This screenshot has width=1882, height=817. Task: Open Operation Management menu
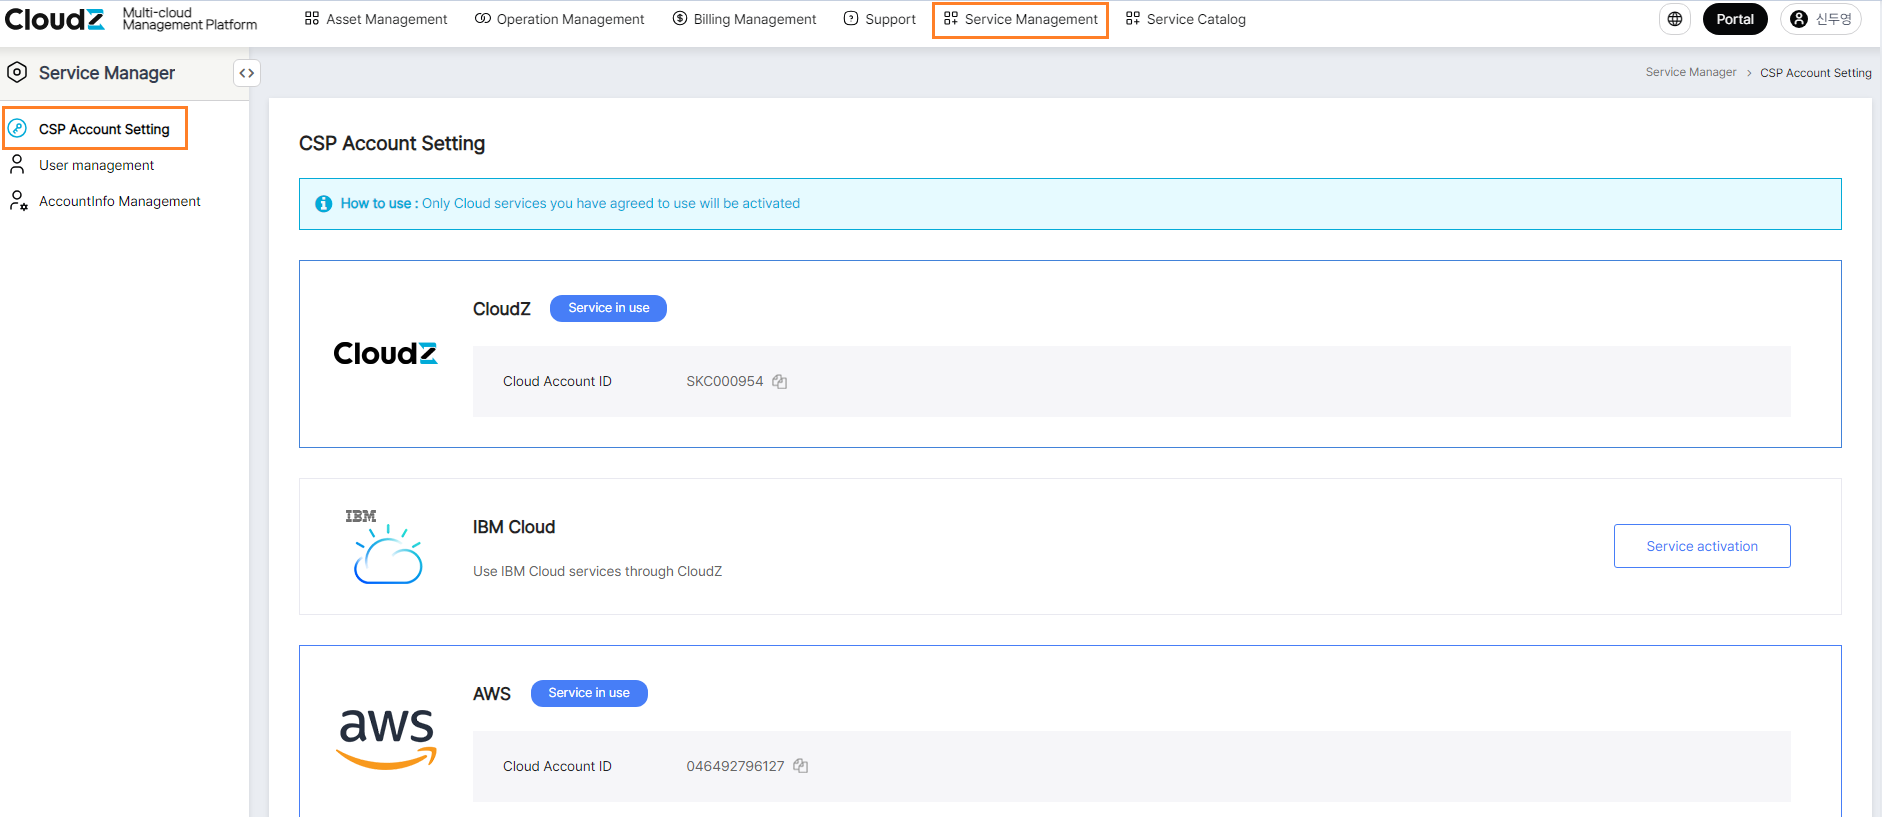pos(560,19)
